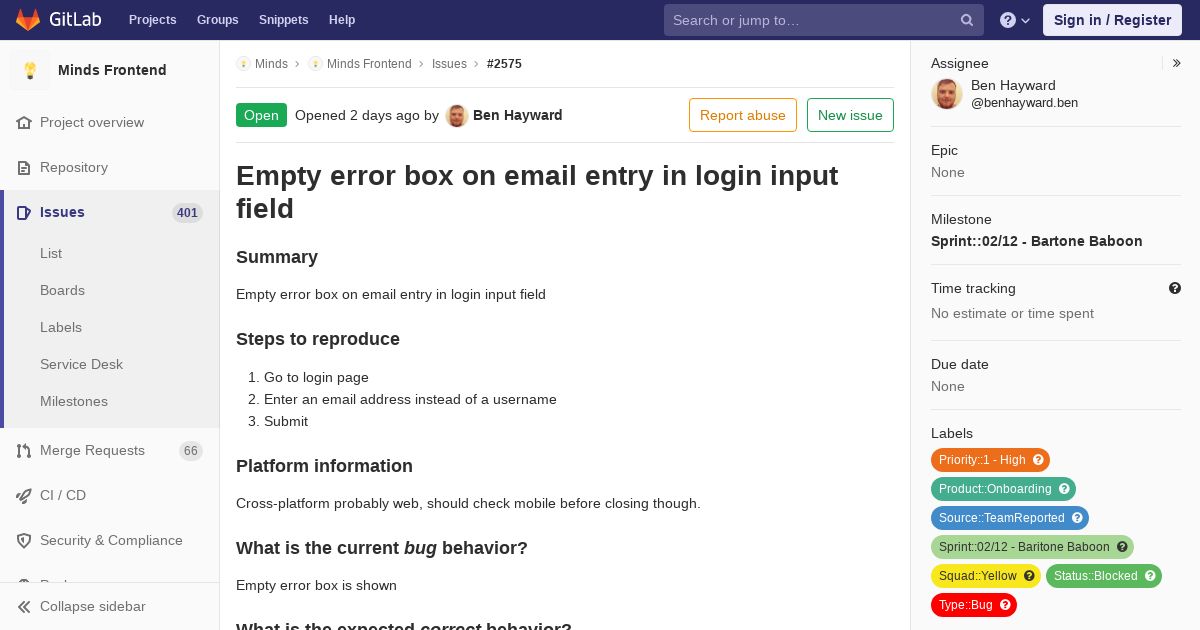Click the Security & Compliance shield icon
Image resolution: width=1200 pixels, height=630 pixels.
point(24,540)
